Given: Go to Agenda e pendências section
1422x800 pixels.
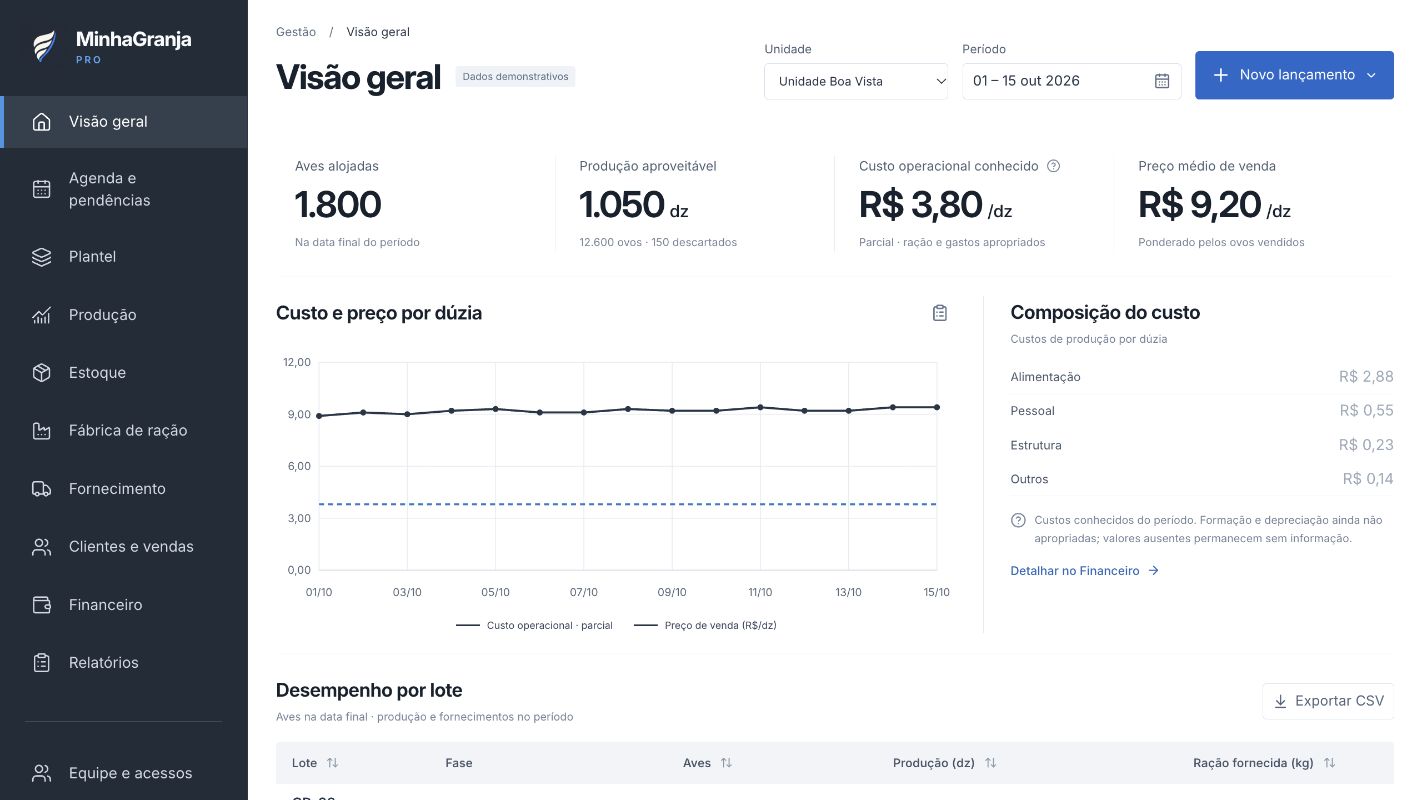Looking at the screenshot, I should [x=124, y=189].
